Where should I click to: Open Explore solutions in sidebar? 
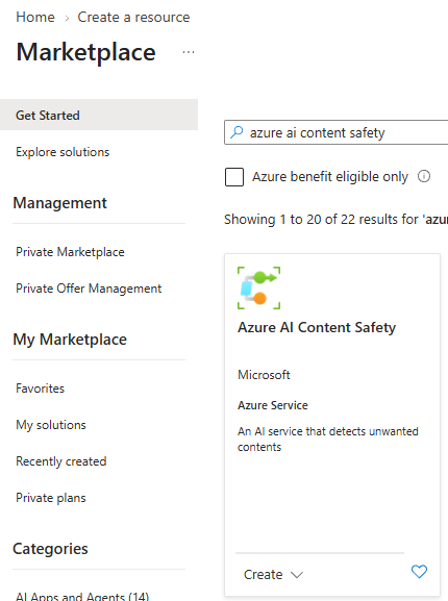click(x=62, y=152)
